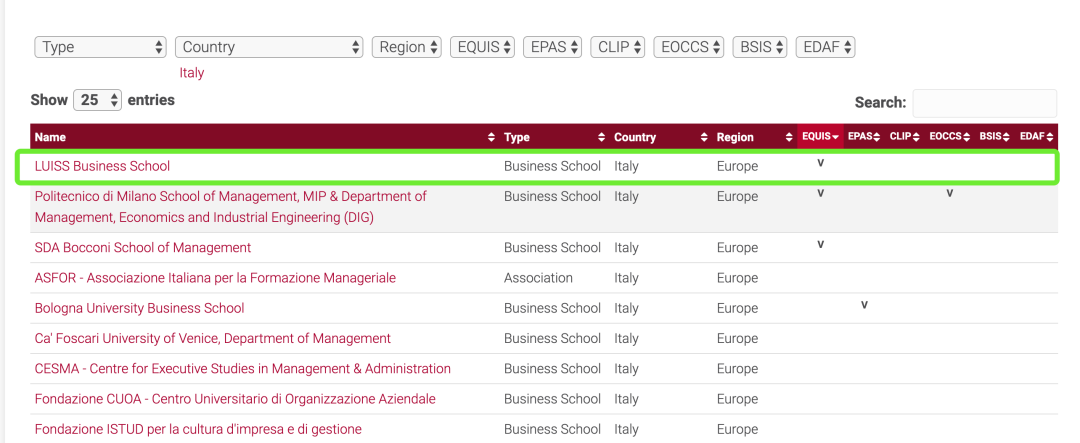Image resolution: width=1080 pixels, height=443 pixels.
Task: Click EQUIS checkmark in Politecnico di Milano row
Action: coord(820,194)
